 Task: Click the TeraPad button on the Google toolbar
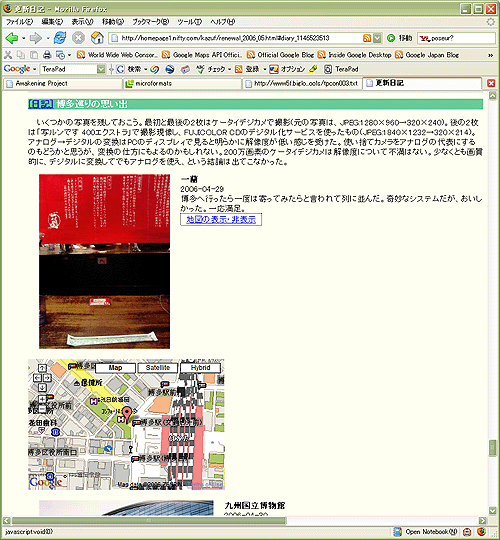pos(341,69)
